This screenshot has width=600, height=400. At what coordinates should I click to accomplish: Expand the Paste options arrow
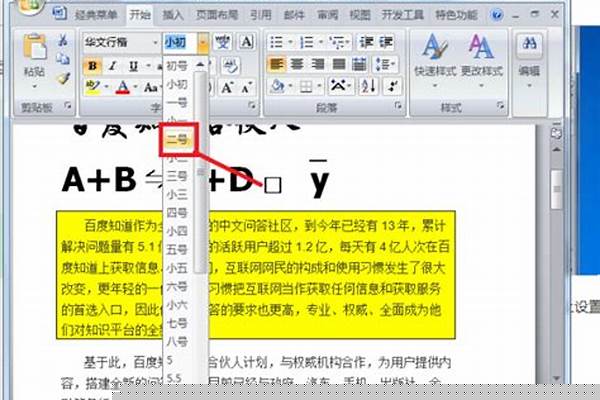[x=34, y=86]
